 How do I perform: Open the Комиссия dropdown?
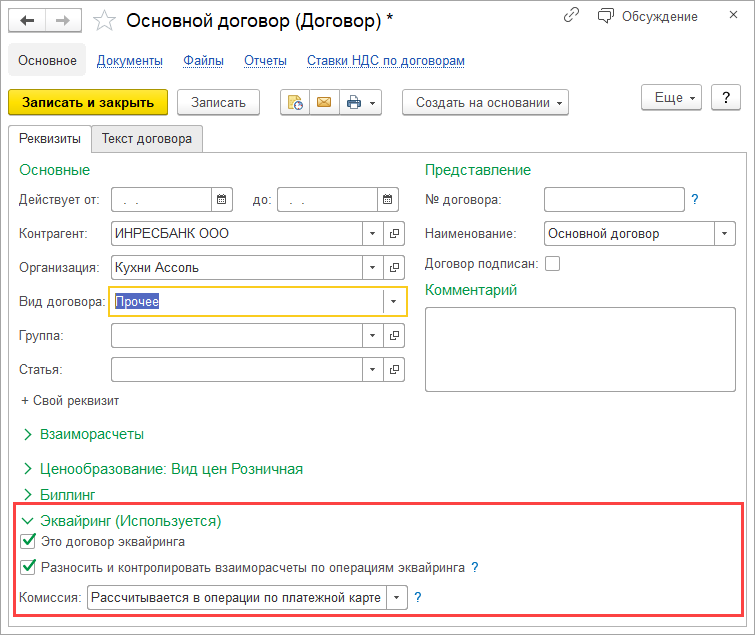click(x=397, y=597)
